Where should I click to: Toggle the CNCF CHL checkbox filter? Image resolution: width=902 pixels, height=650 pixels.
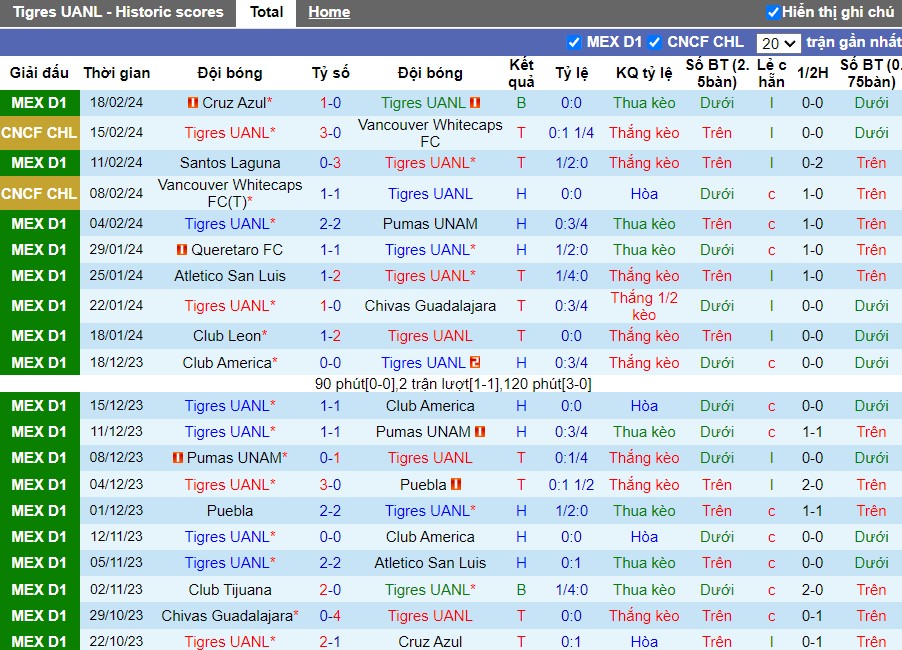click(x=654, y=42)
